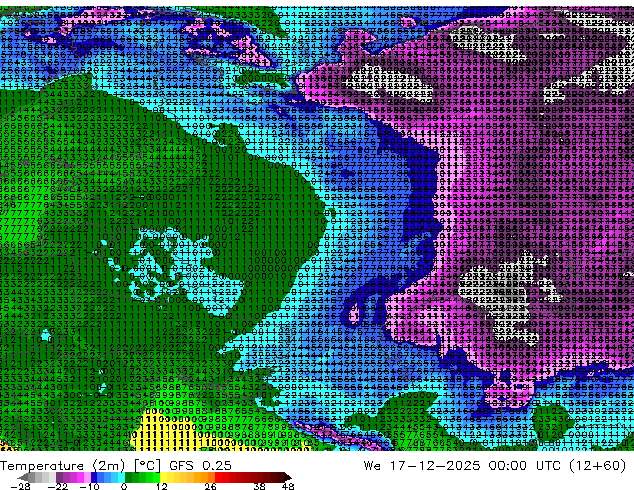
Task: Click the dark maroon right arrow end of the legend
Action: [287, 477]
